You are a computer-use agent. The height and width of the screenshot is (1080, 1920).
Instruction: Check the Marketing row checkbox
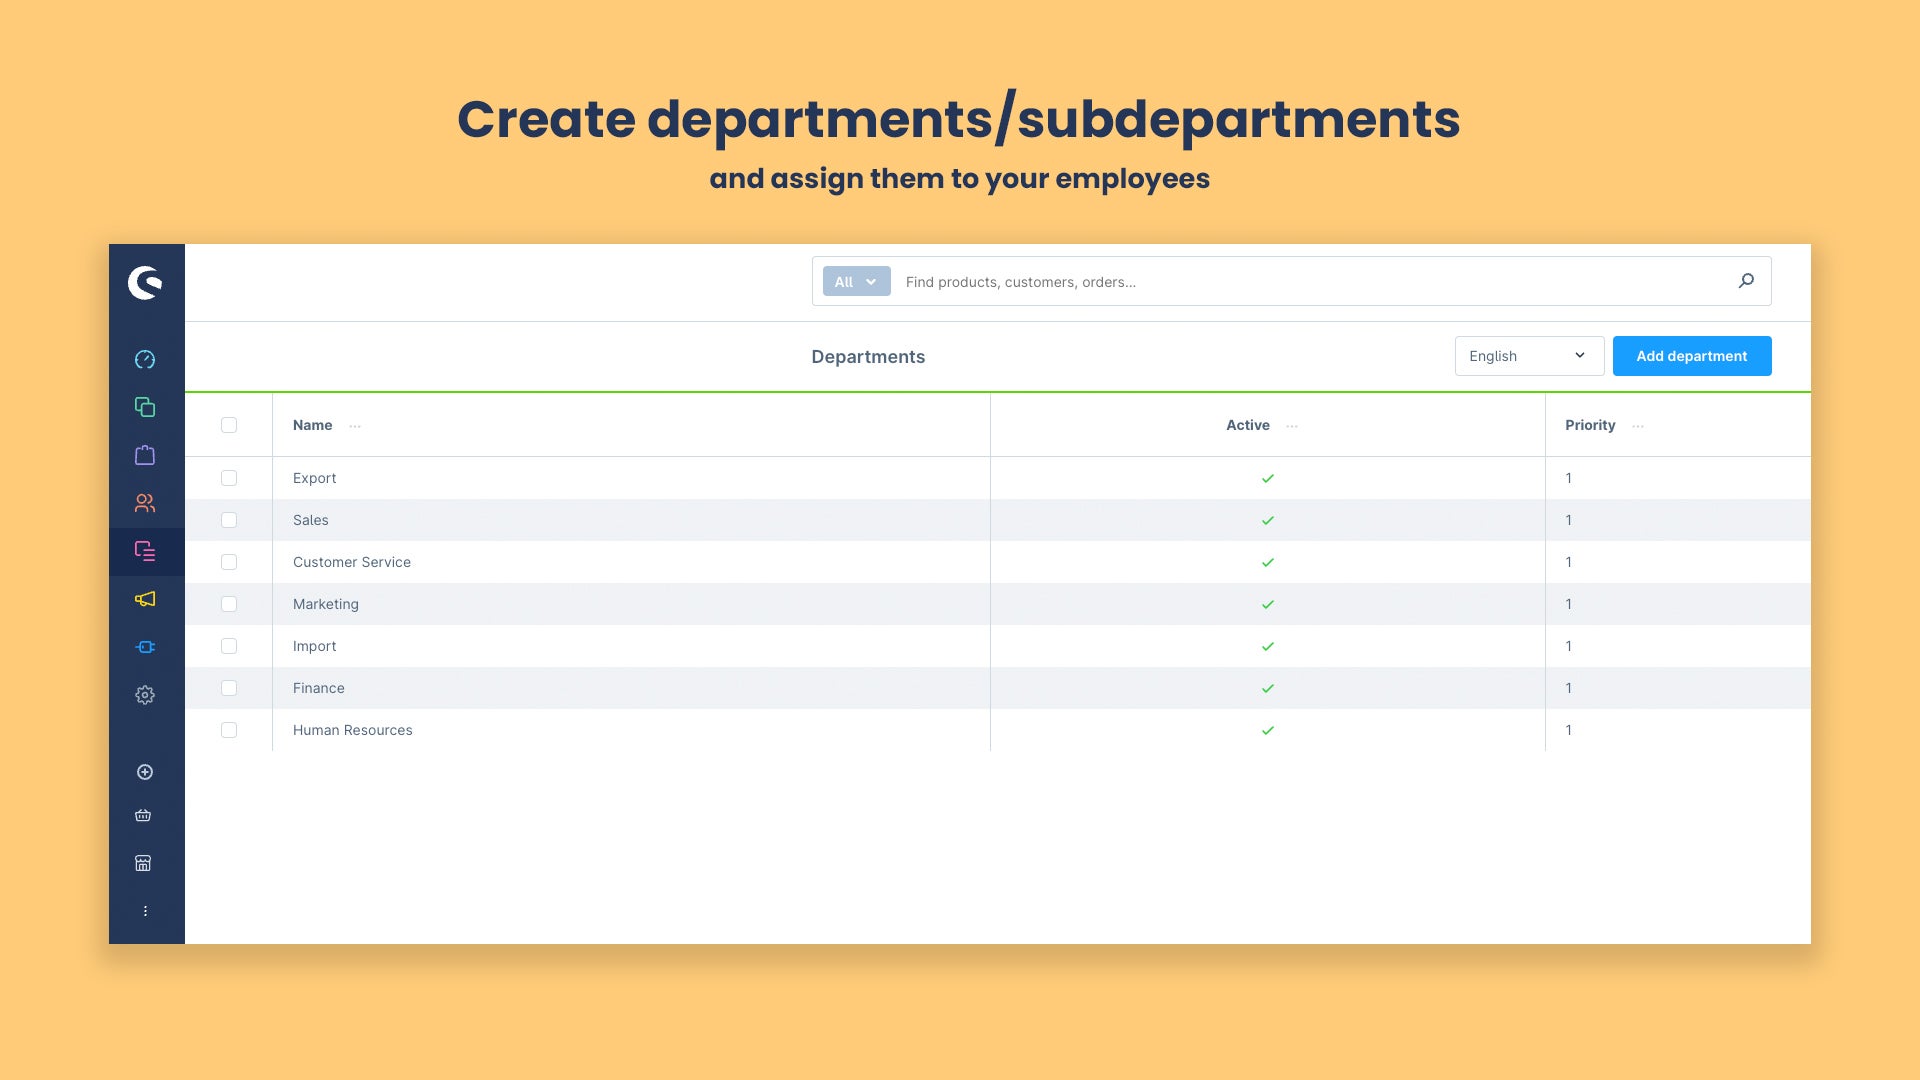229,604
